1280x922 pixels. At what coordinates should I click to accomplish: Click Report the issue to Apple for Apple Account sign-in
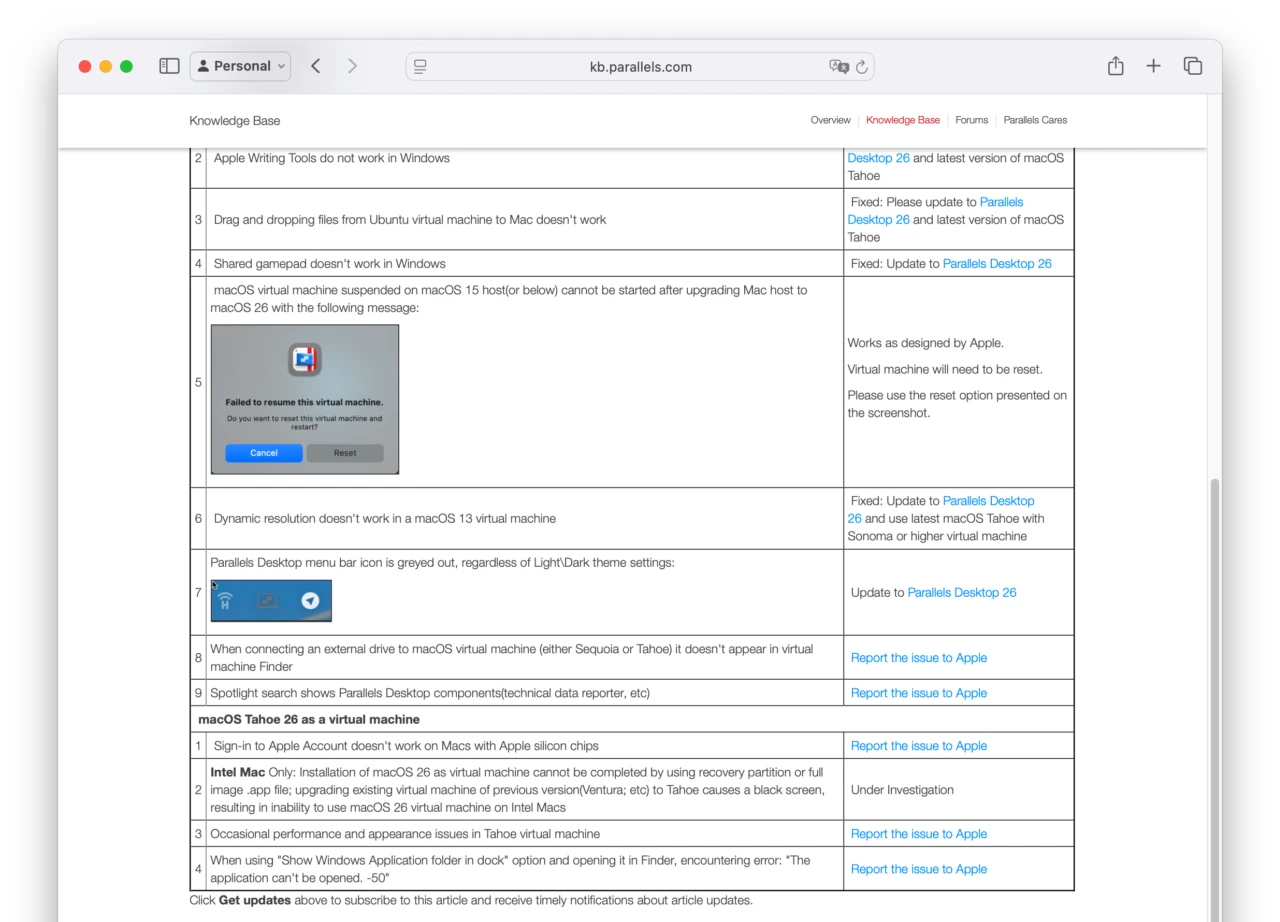click(x=919, y=745)
